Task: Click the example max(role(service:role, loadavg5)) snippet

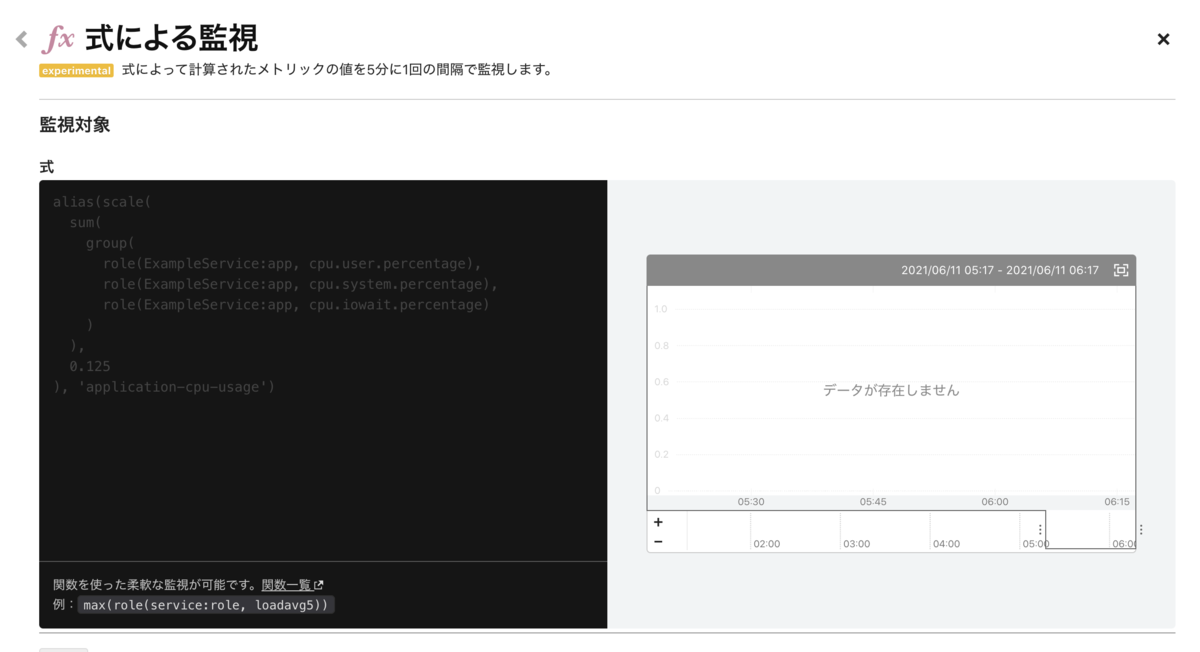Action: coord(206,605)
